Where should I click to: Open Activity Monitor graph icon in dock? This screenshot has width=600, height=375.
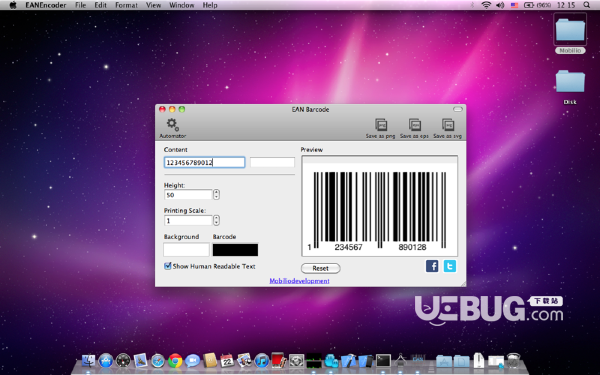click(x=314, y=360)
